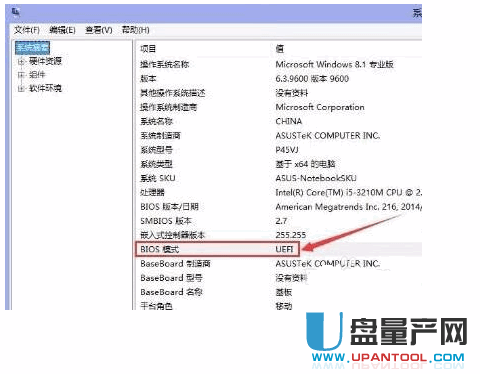
Task: Select the 操作系统制造商 row
Action: pyautogui.click(x=168, y=107)
